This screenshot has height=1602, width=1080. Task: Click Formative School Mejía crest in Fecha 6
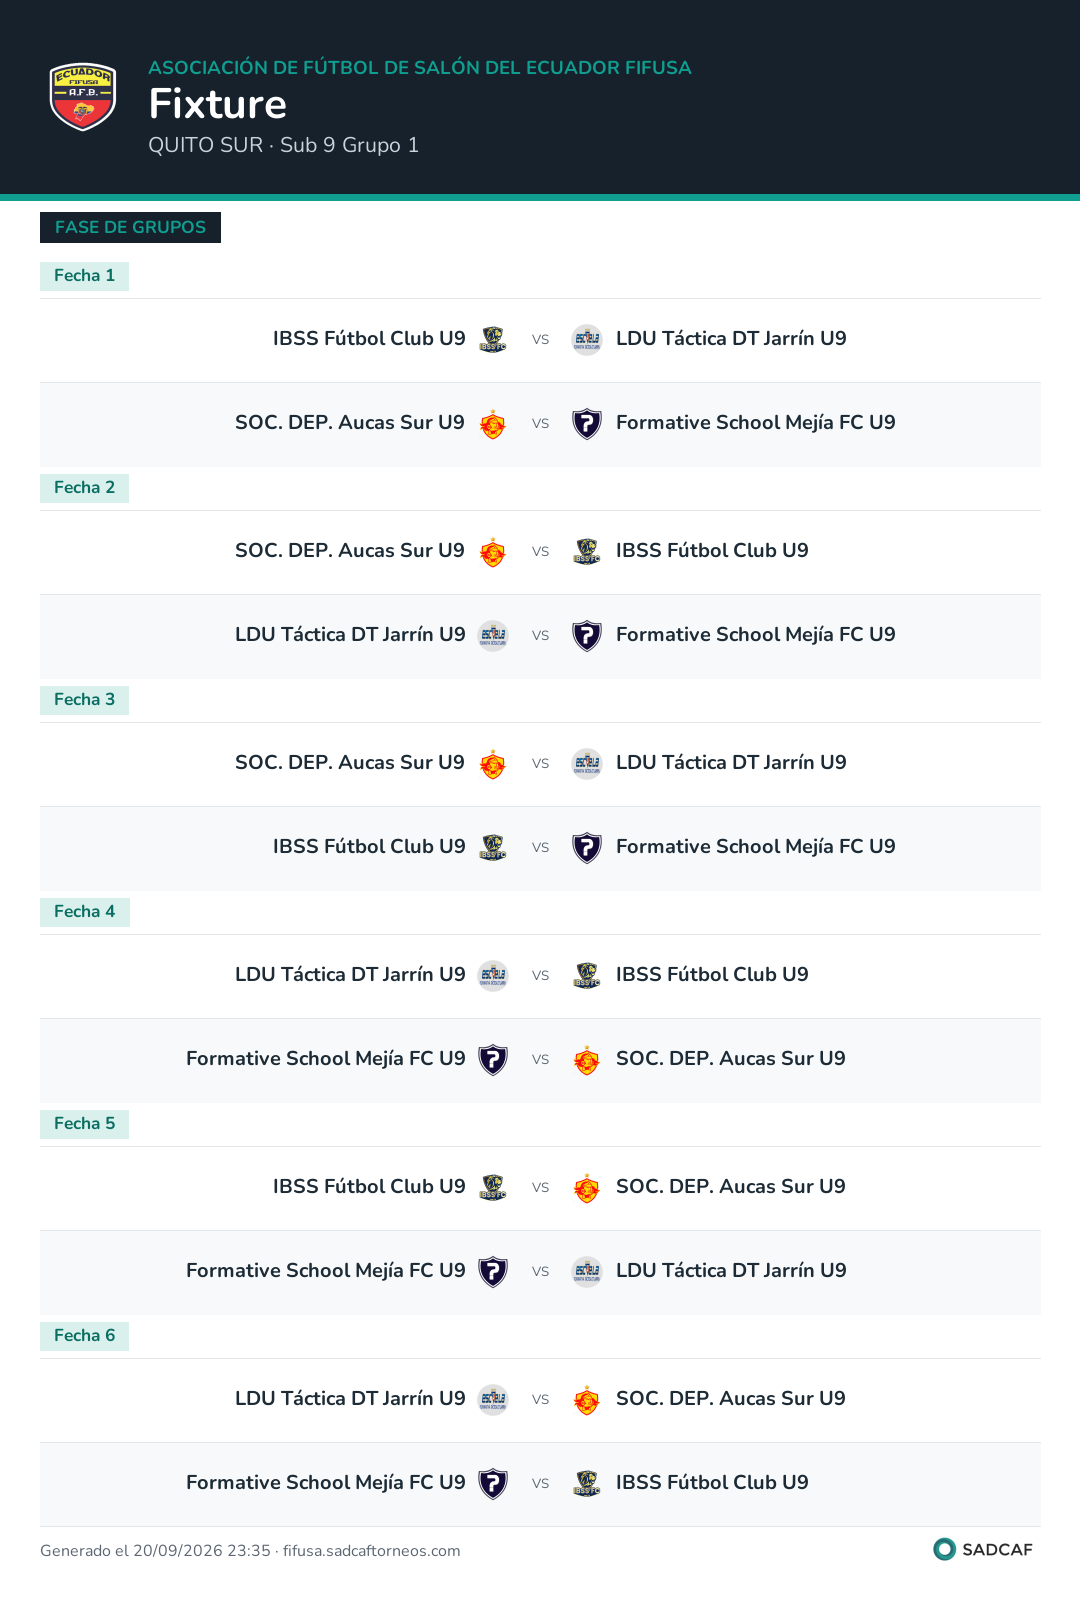point(493,1483)
